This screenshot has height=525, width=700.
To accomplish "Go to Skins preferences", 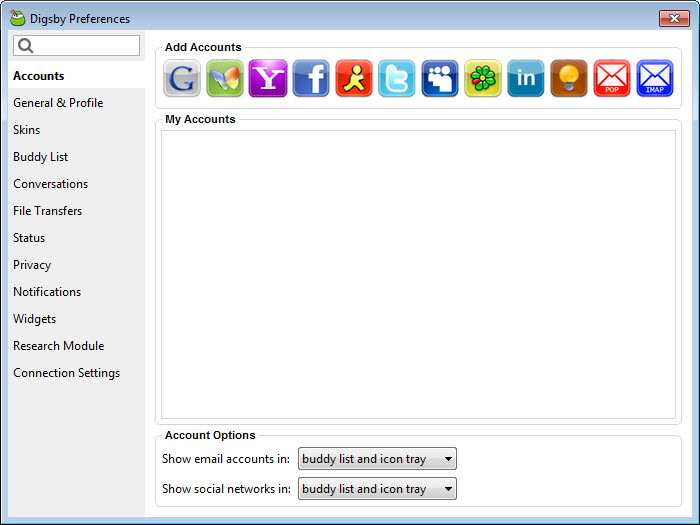I will pos(76,130).
